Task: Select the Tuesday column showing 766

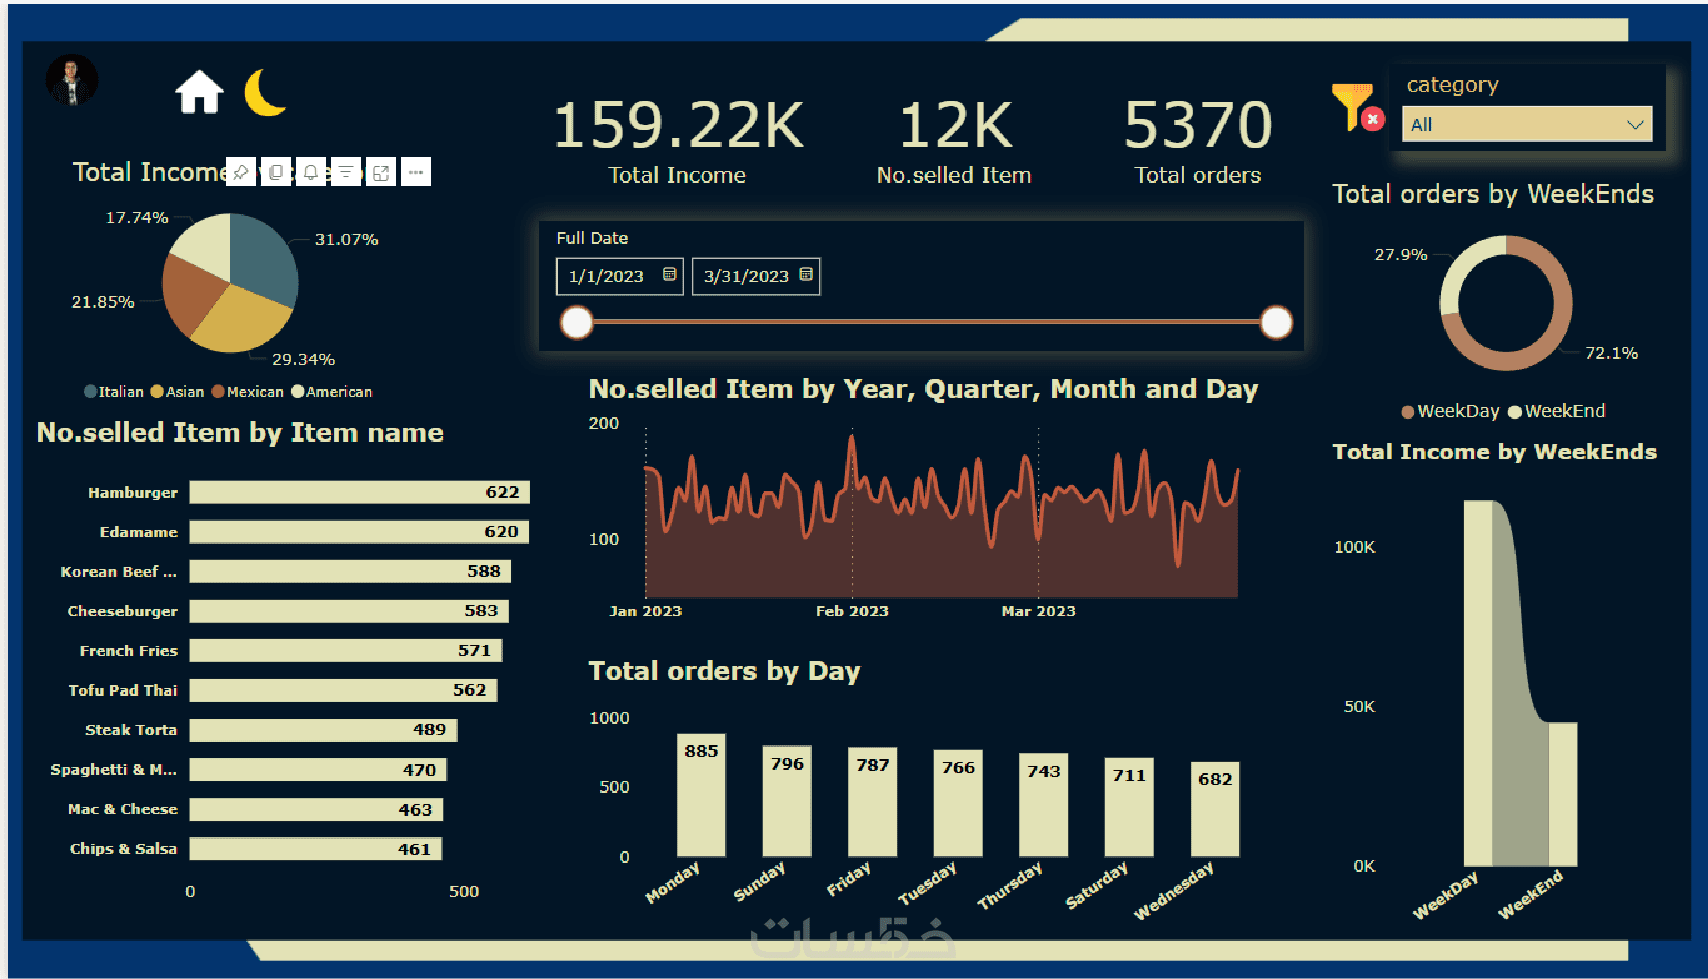Action: click(x=958, y=803)
